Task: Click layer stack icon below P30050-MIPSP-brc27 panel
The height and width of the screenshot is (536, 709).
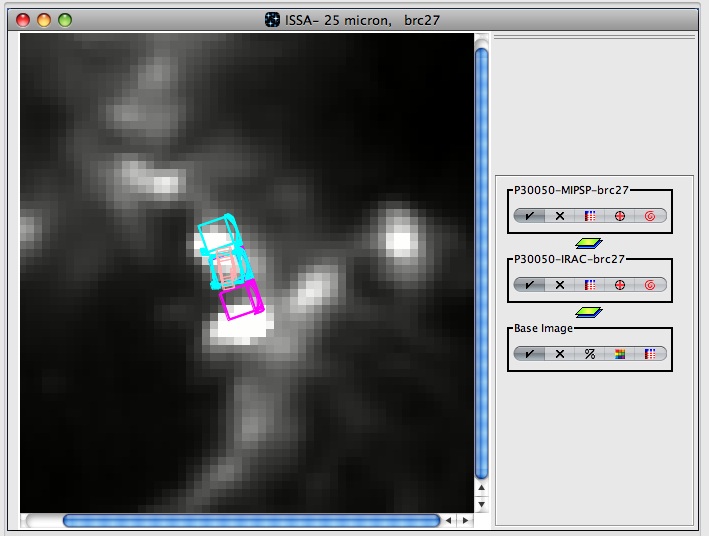Action: (x=589, y=242)
